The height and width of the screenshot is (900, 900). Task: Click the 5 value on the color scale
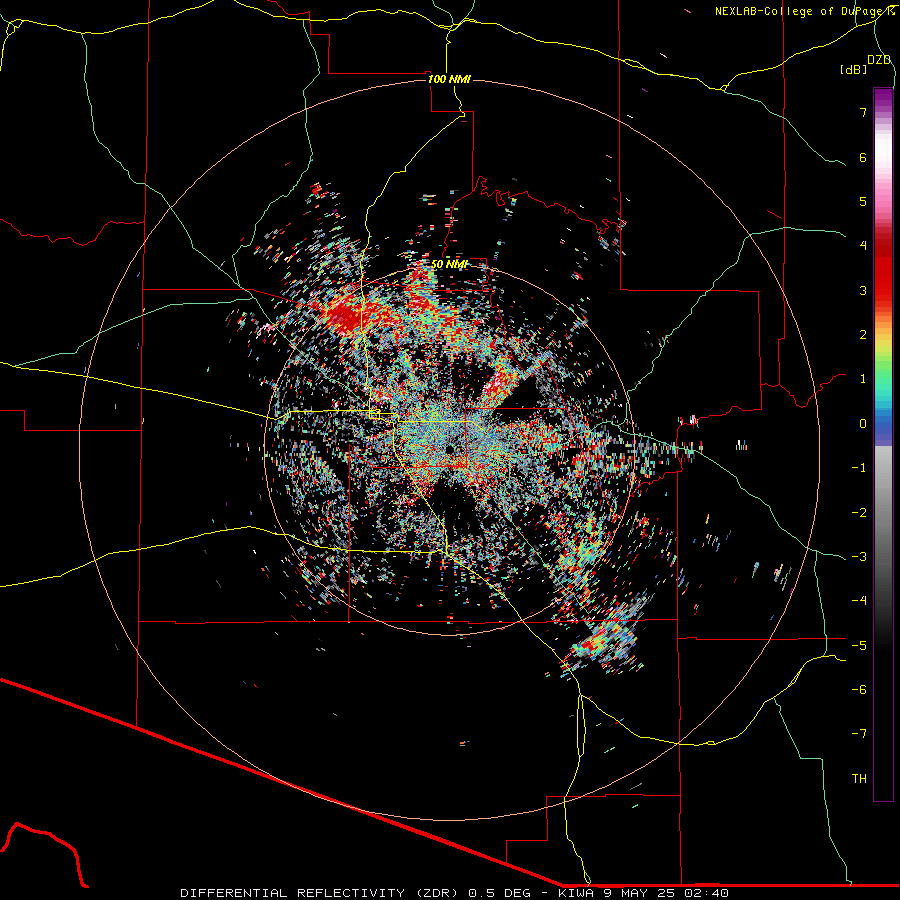(x=863, y=201)
